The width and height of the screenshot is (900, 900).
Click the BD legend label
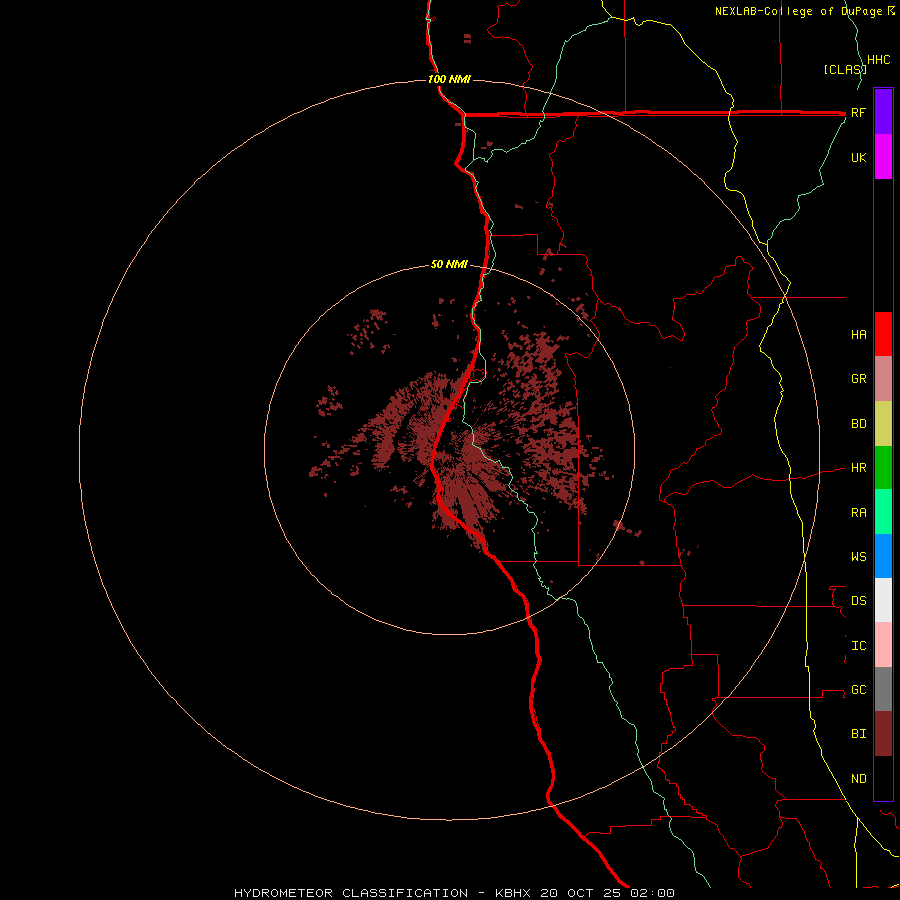859,424
